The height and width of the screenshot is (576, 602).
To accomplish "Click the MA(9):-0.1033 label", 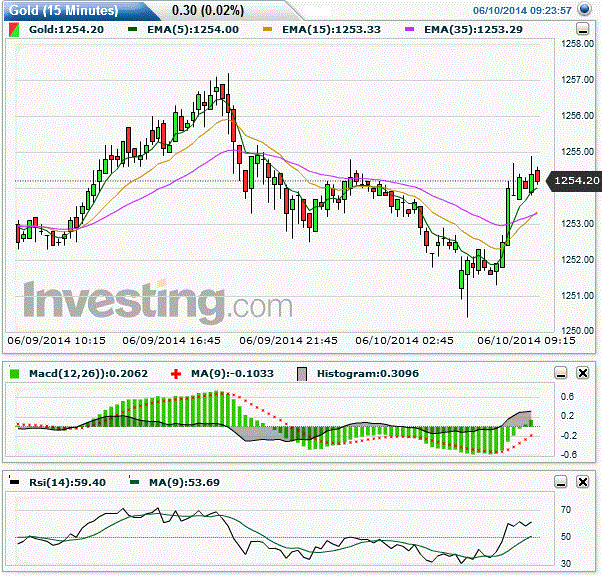I will point(232,374).
